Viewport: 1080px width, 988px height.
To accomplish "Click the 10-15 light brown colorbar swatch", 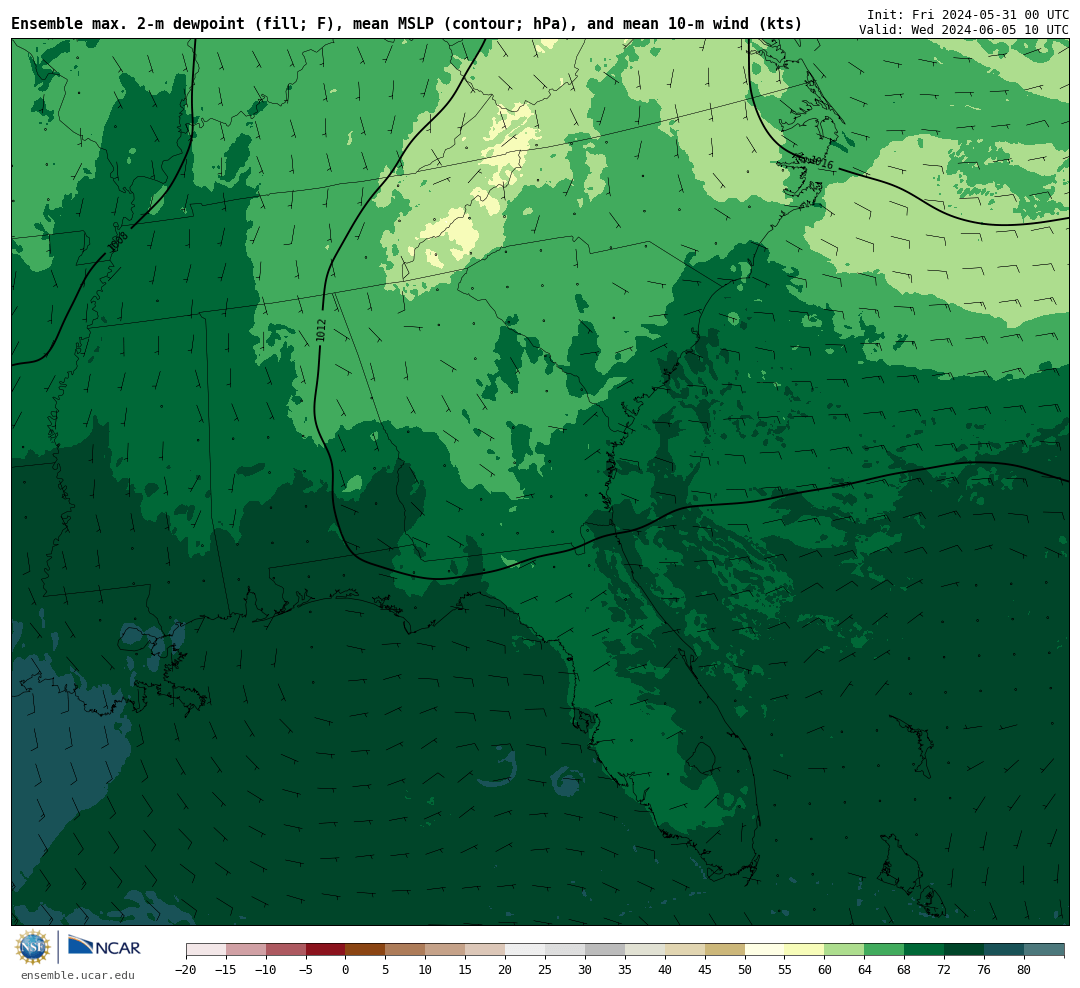I will [x=445, y=950].
